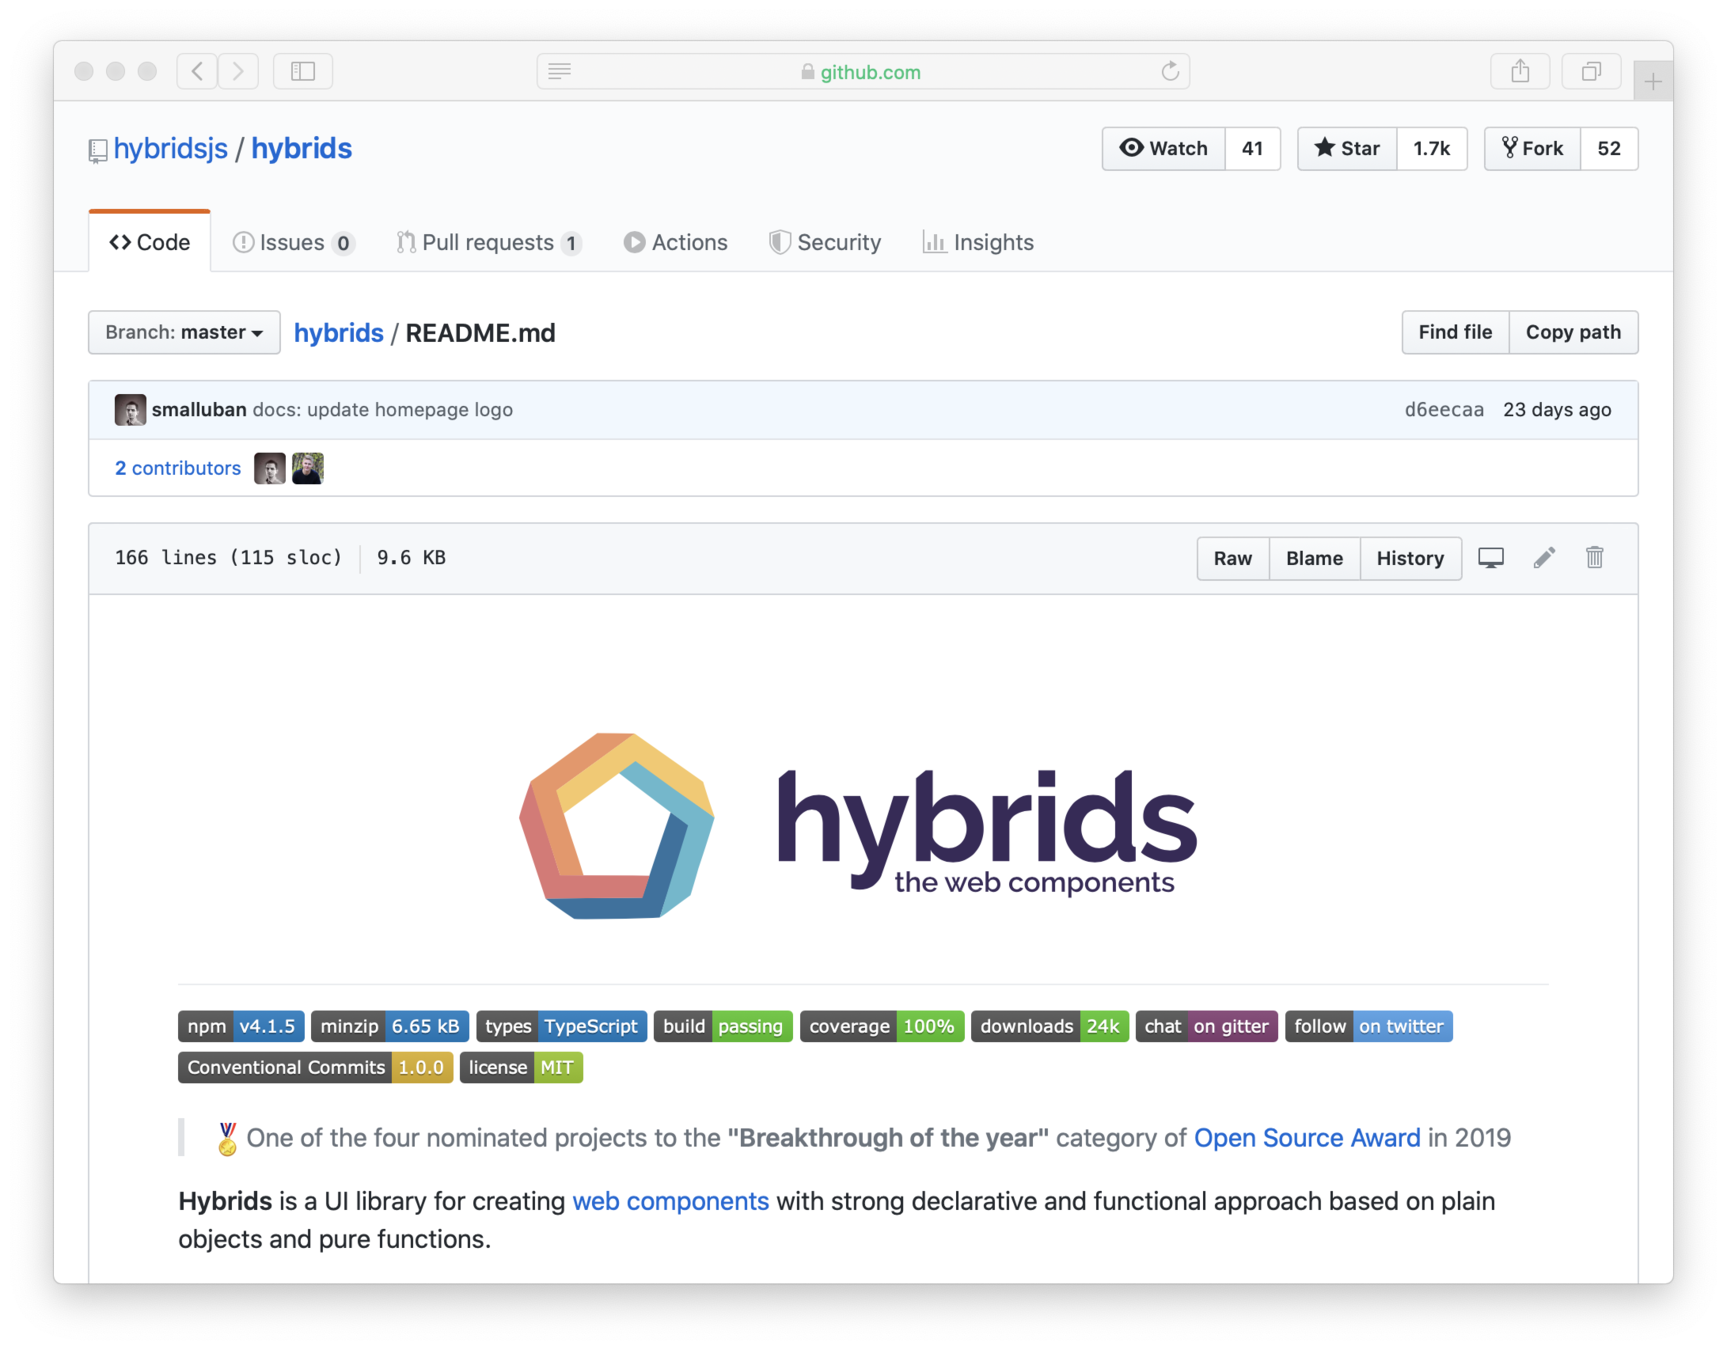Switch to the Code tab
Screen dimensions: 1727x1350
(150, 242)
